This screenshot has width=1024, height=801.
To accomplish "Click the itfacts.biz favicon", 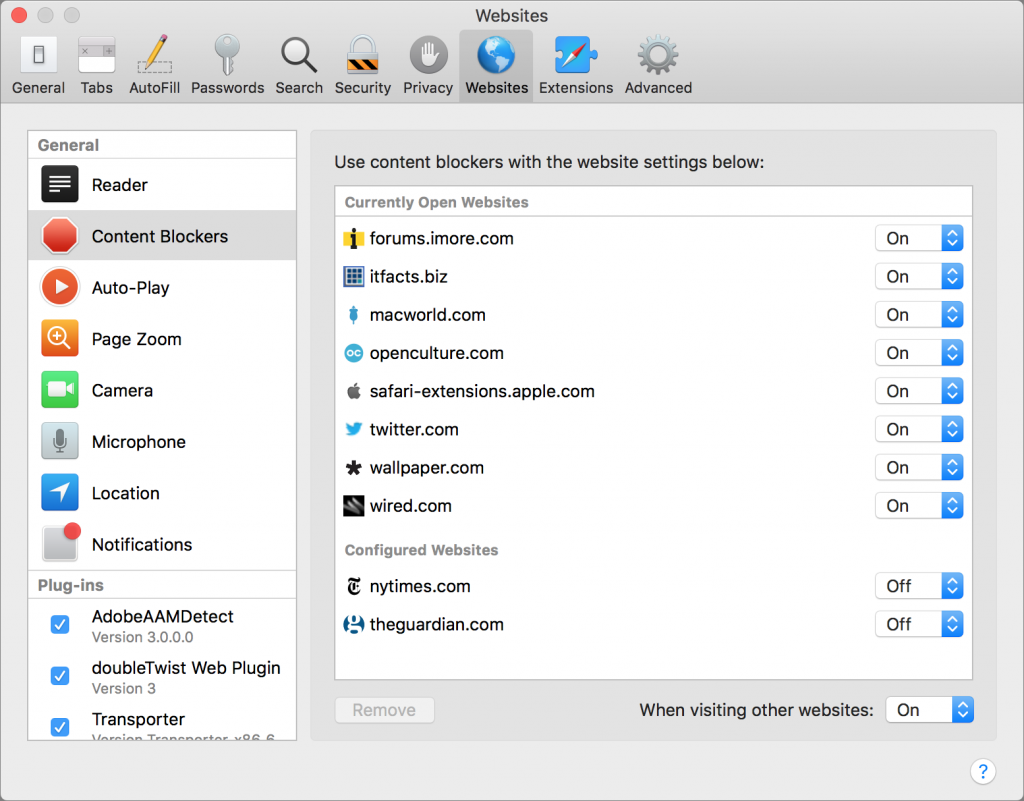I will [353, 277].
